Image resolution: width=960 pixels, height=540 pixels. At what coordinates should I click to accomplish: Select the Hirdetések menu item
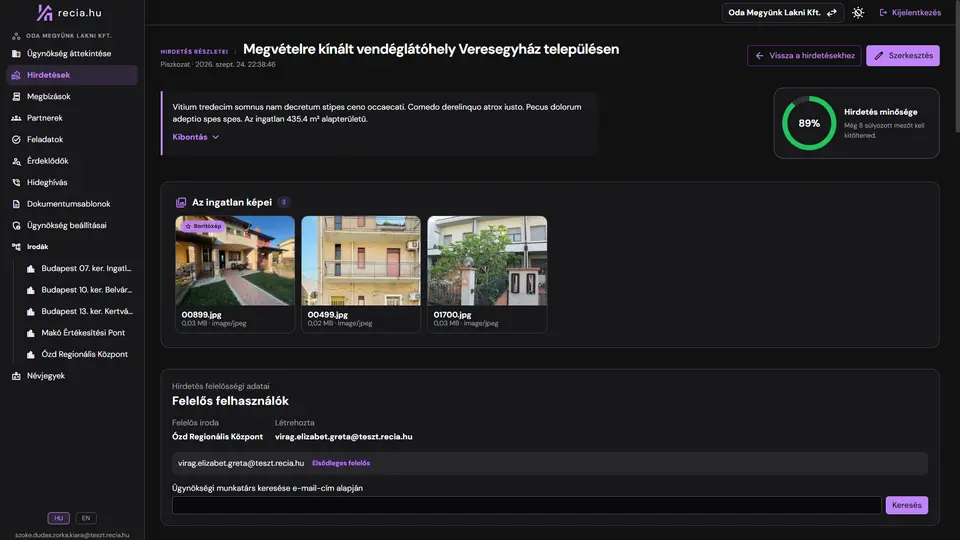click(x=72, y=75)
